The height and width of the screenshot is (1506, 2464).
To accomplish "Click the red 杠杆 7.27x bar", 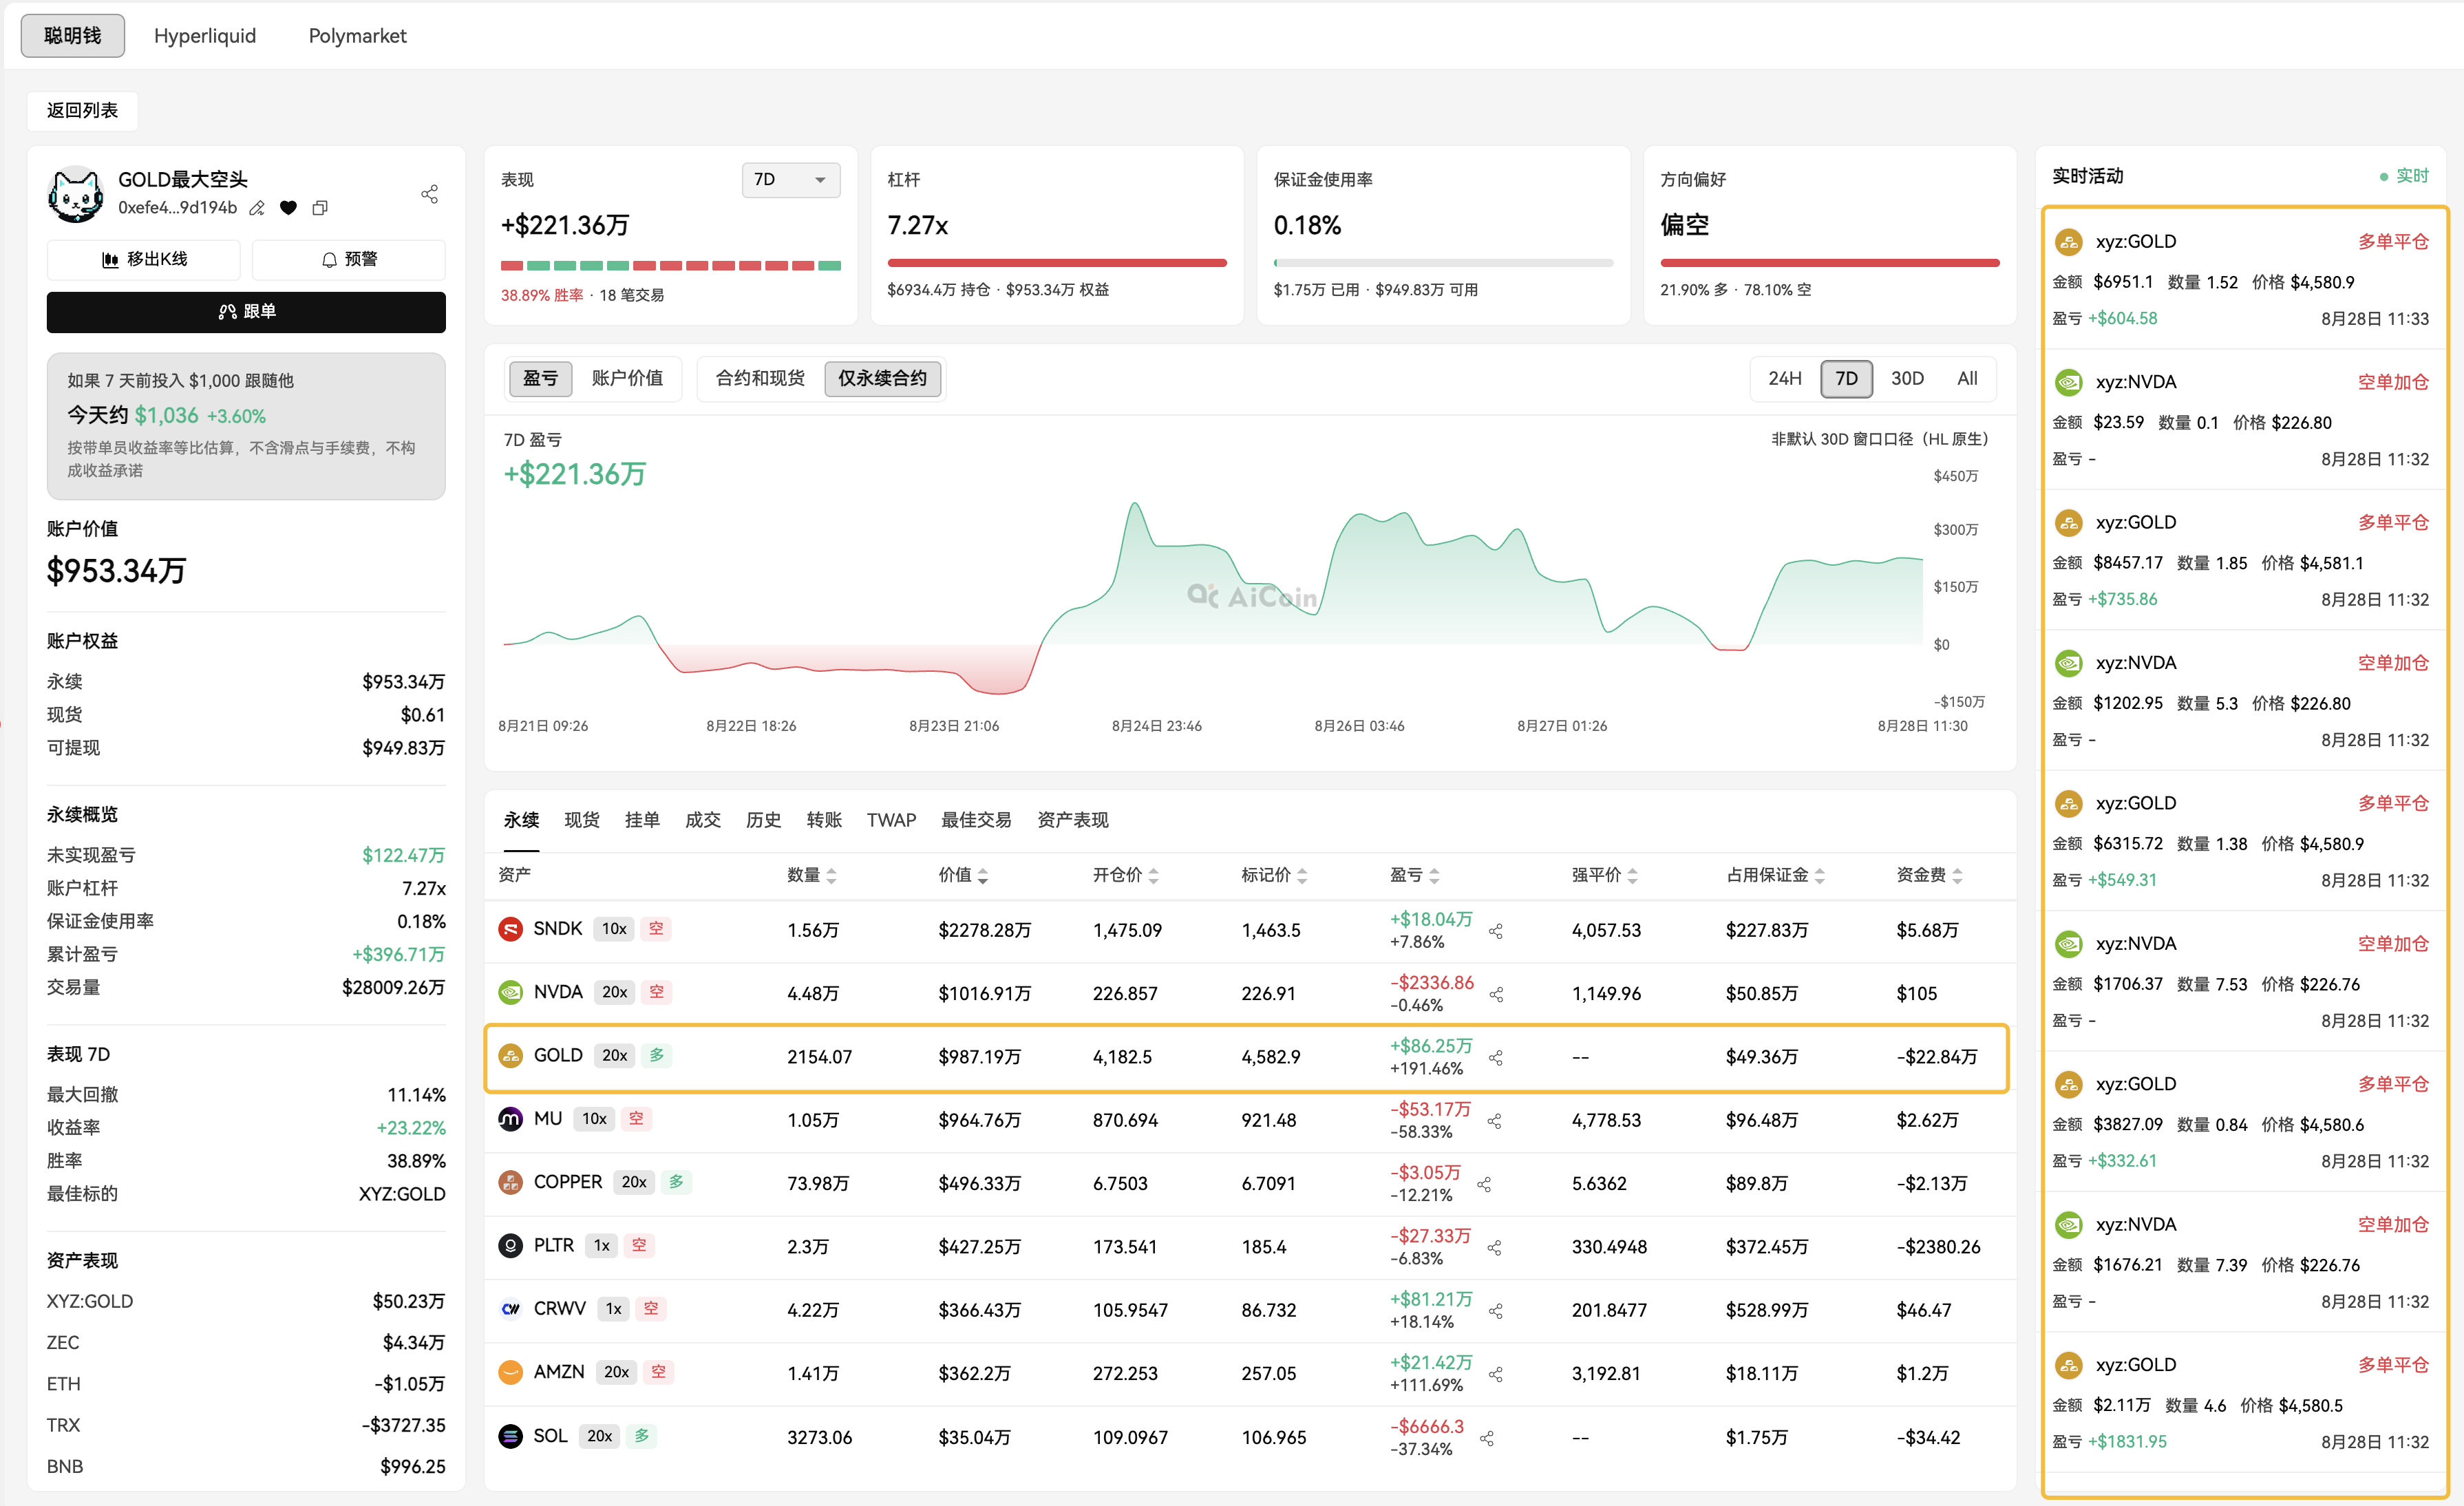I will pos(1057,263).
